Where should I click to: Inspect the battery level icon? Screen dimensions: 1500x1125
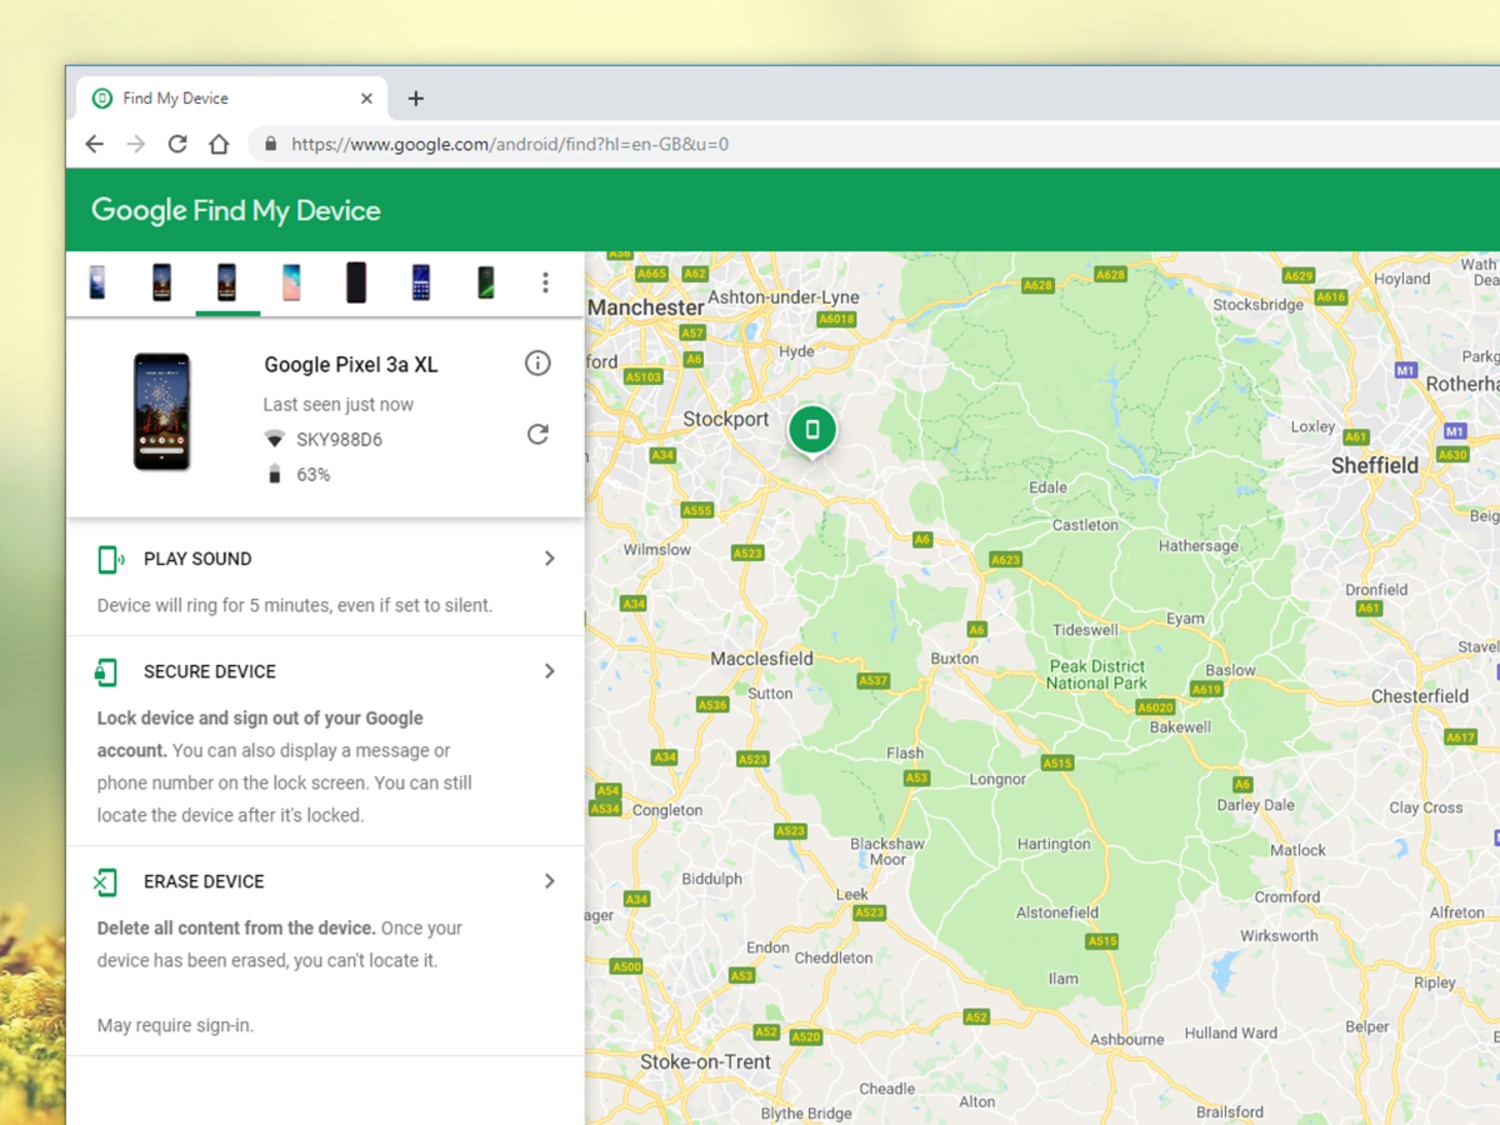[274, 474]
